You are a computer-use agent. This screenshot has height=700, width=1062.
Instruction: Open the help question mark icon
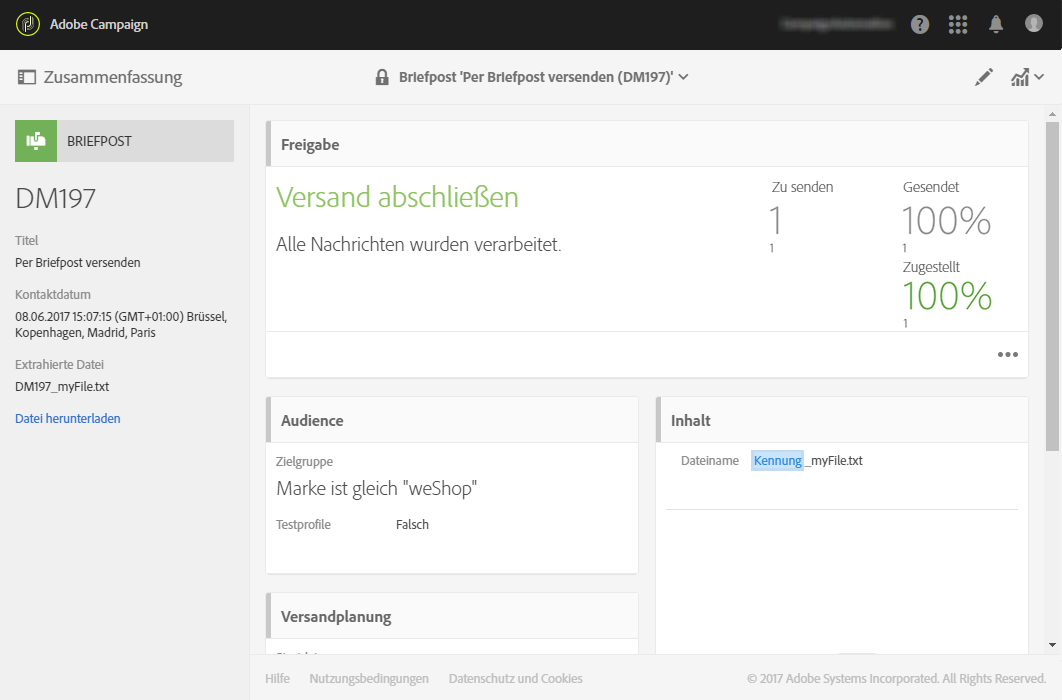(x=920, y=25)
